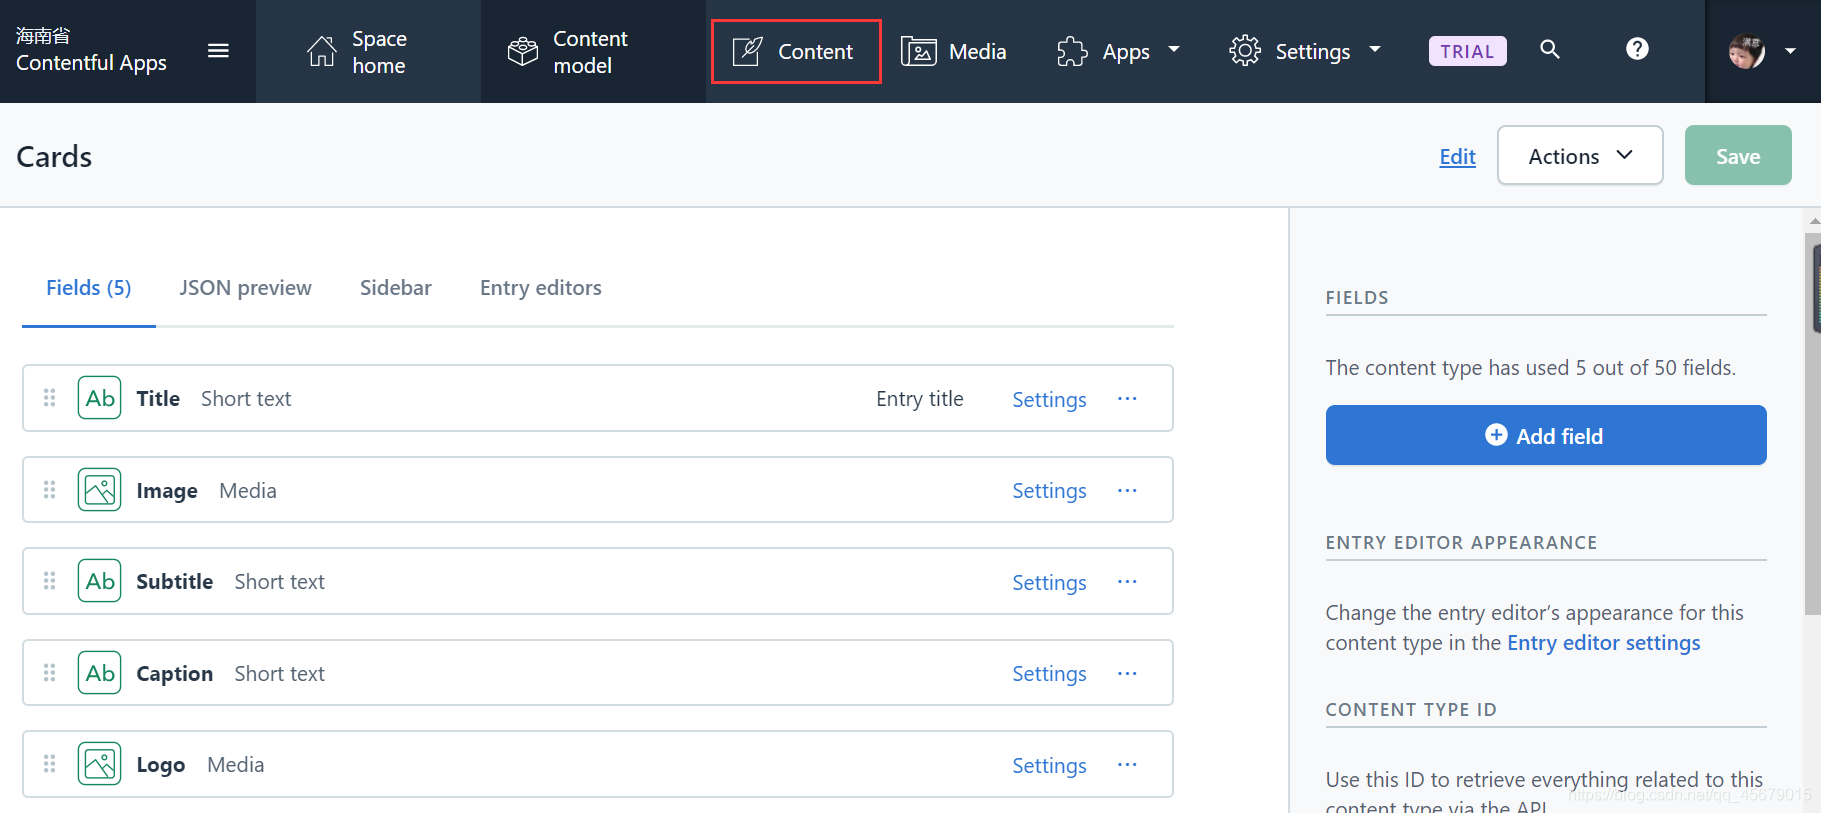Click the Ab text icon of Caption
The image size is (1821, 813).
coord(100,673)
